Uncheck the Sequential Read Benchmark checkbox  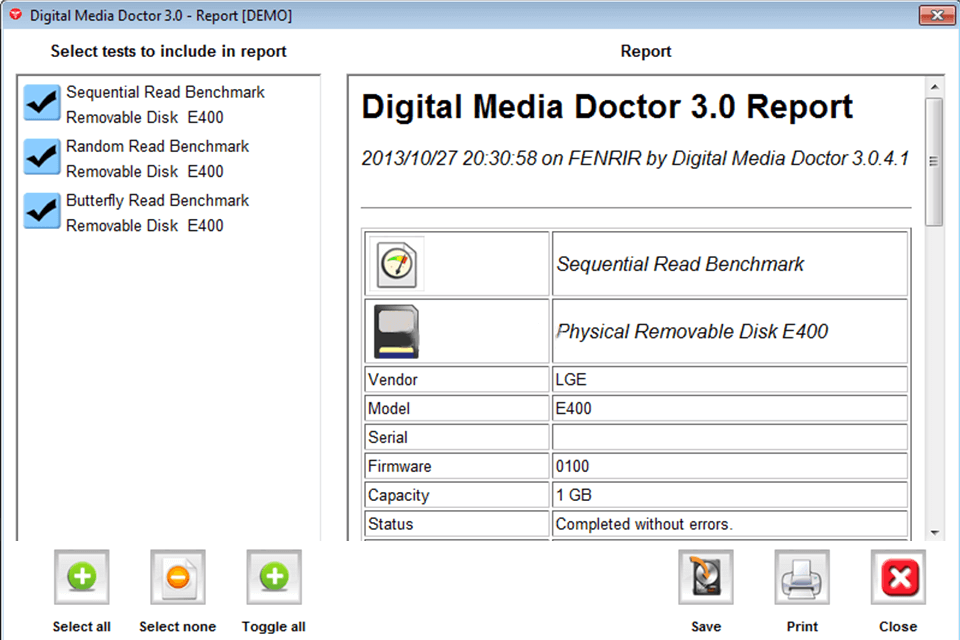coord(42,103)
